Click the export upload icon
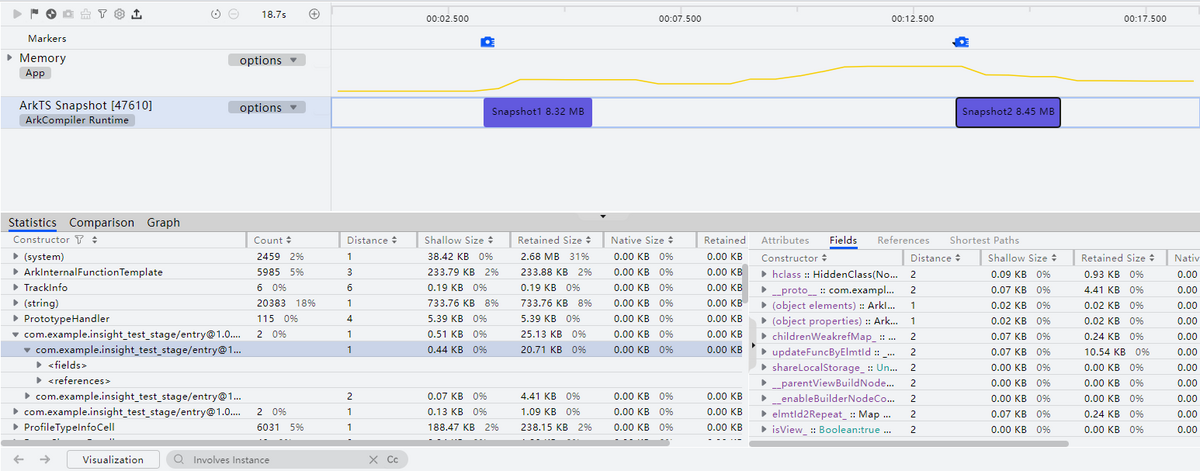 [x=136, y=15]
